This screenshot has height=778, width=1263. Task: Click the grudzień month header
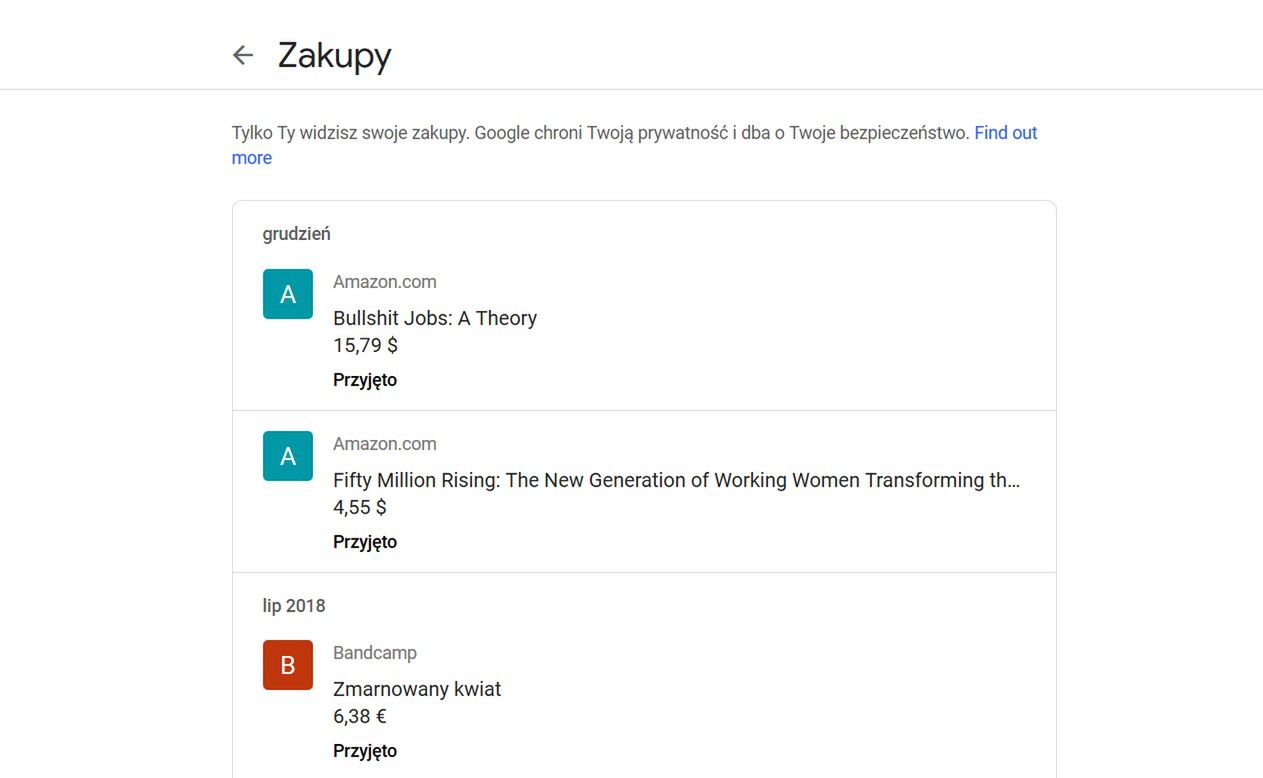click(296, 234)
